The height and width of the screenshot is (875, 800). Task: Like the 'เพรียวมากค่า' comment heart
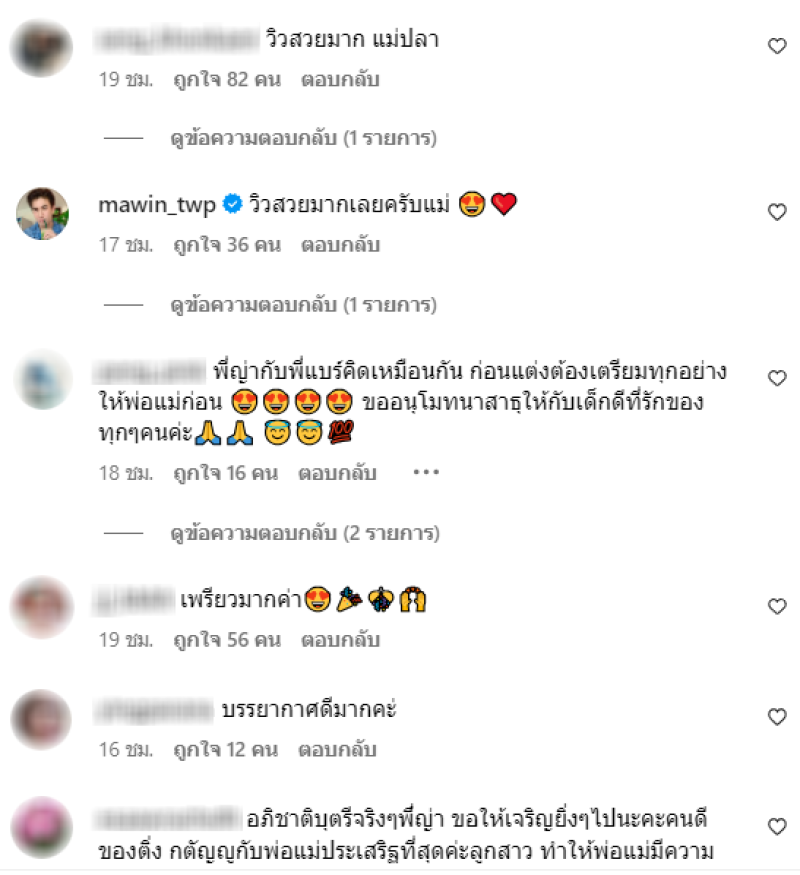pyautogui.click(x=777, y=606)
